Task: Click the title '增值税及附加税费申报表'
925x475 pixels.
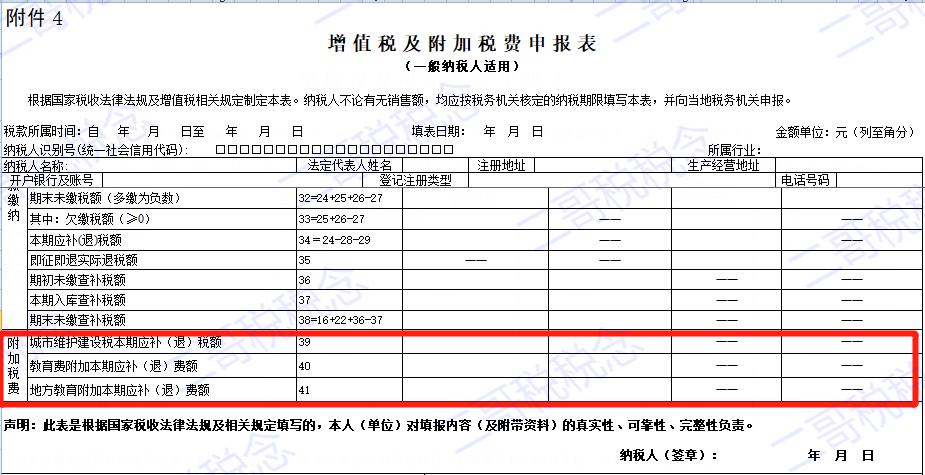Action: pos(462,44)
